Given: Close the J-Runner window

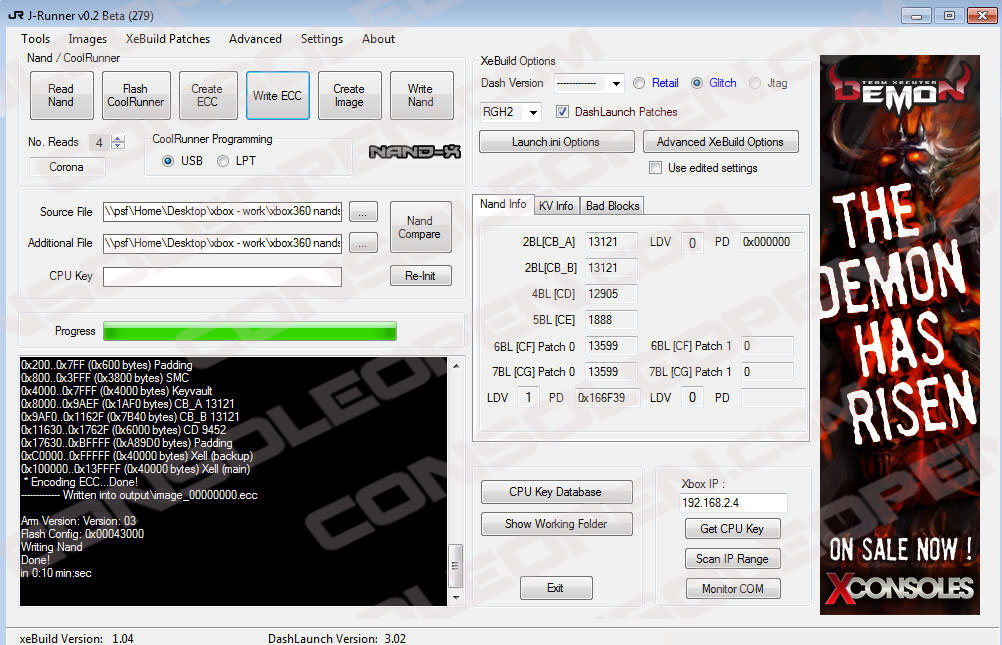Looking at the screenshot, I should 982,16.
